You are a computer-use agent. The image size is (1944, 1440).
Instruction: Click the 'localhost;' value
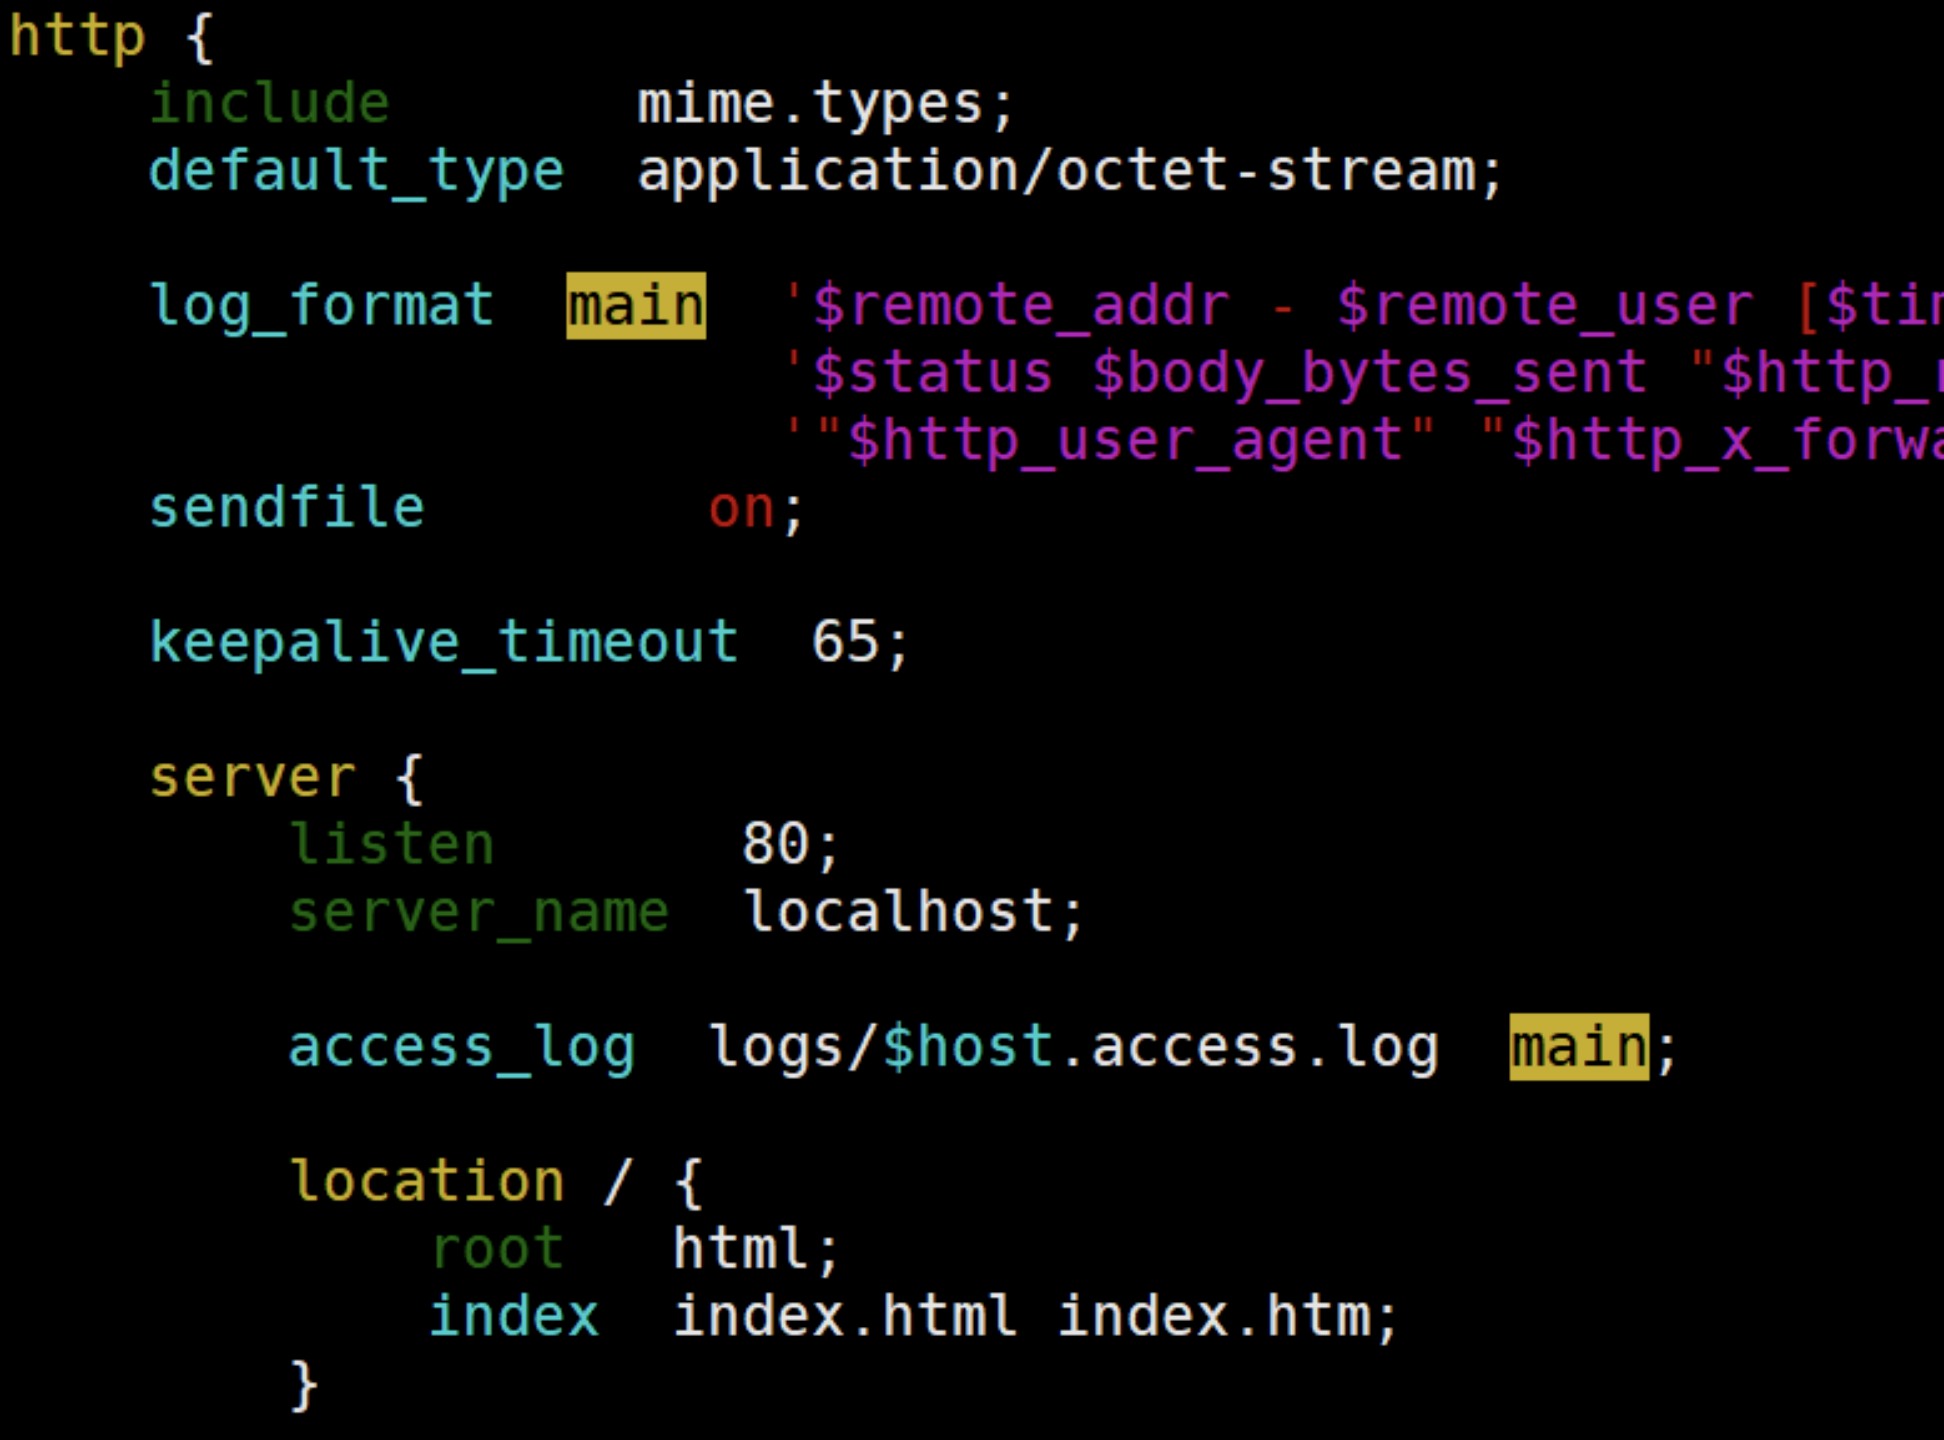914,913
